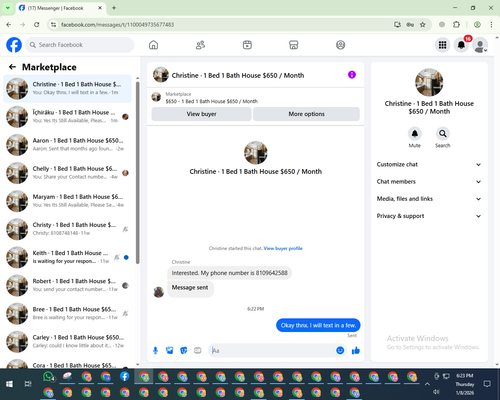This screenshot has height=400, width=500.
Task: Reload the page in browser
Action: click(37, 24)
